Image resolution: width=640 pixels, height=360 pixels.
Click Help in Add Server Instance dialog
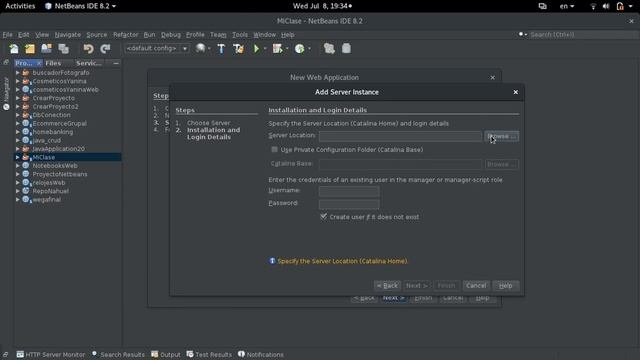coord(506,286)
